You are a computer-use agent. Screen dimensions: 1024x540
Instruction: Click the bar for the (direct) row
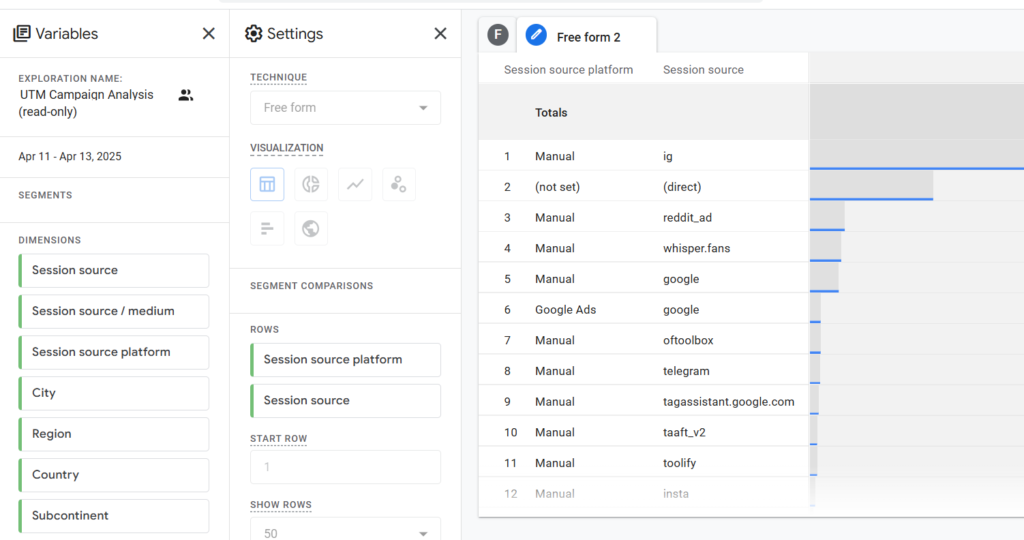(x=871, y=186)
